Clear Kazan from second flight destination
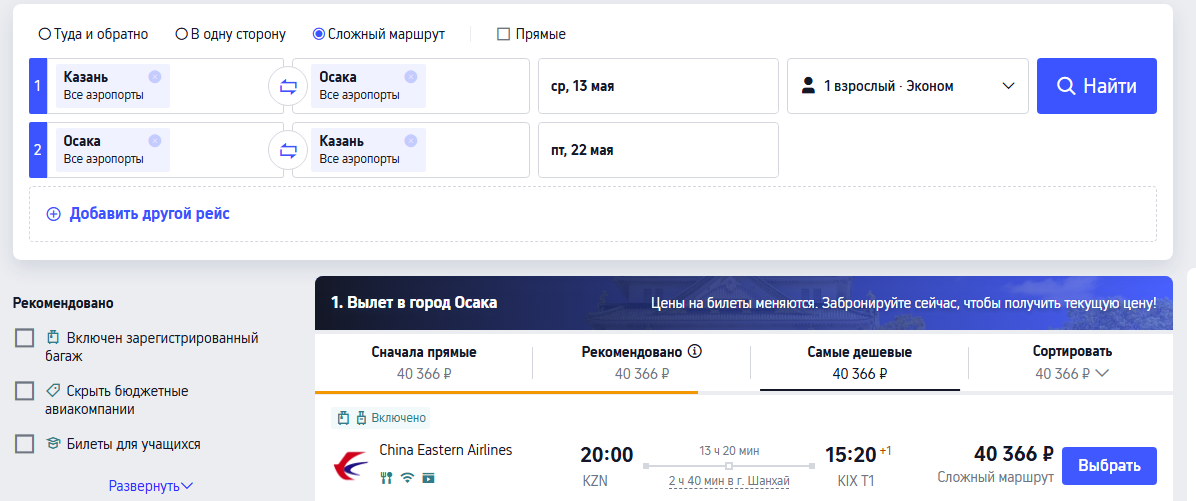 click(410, 141)
